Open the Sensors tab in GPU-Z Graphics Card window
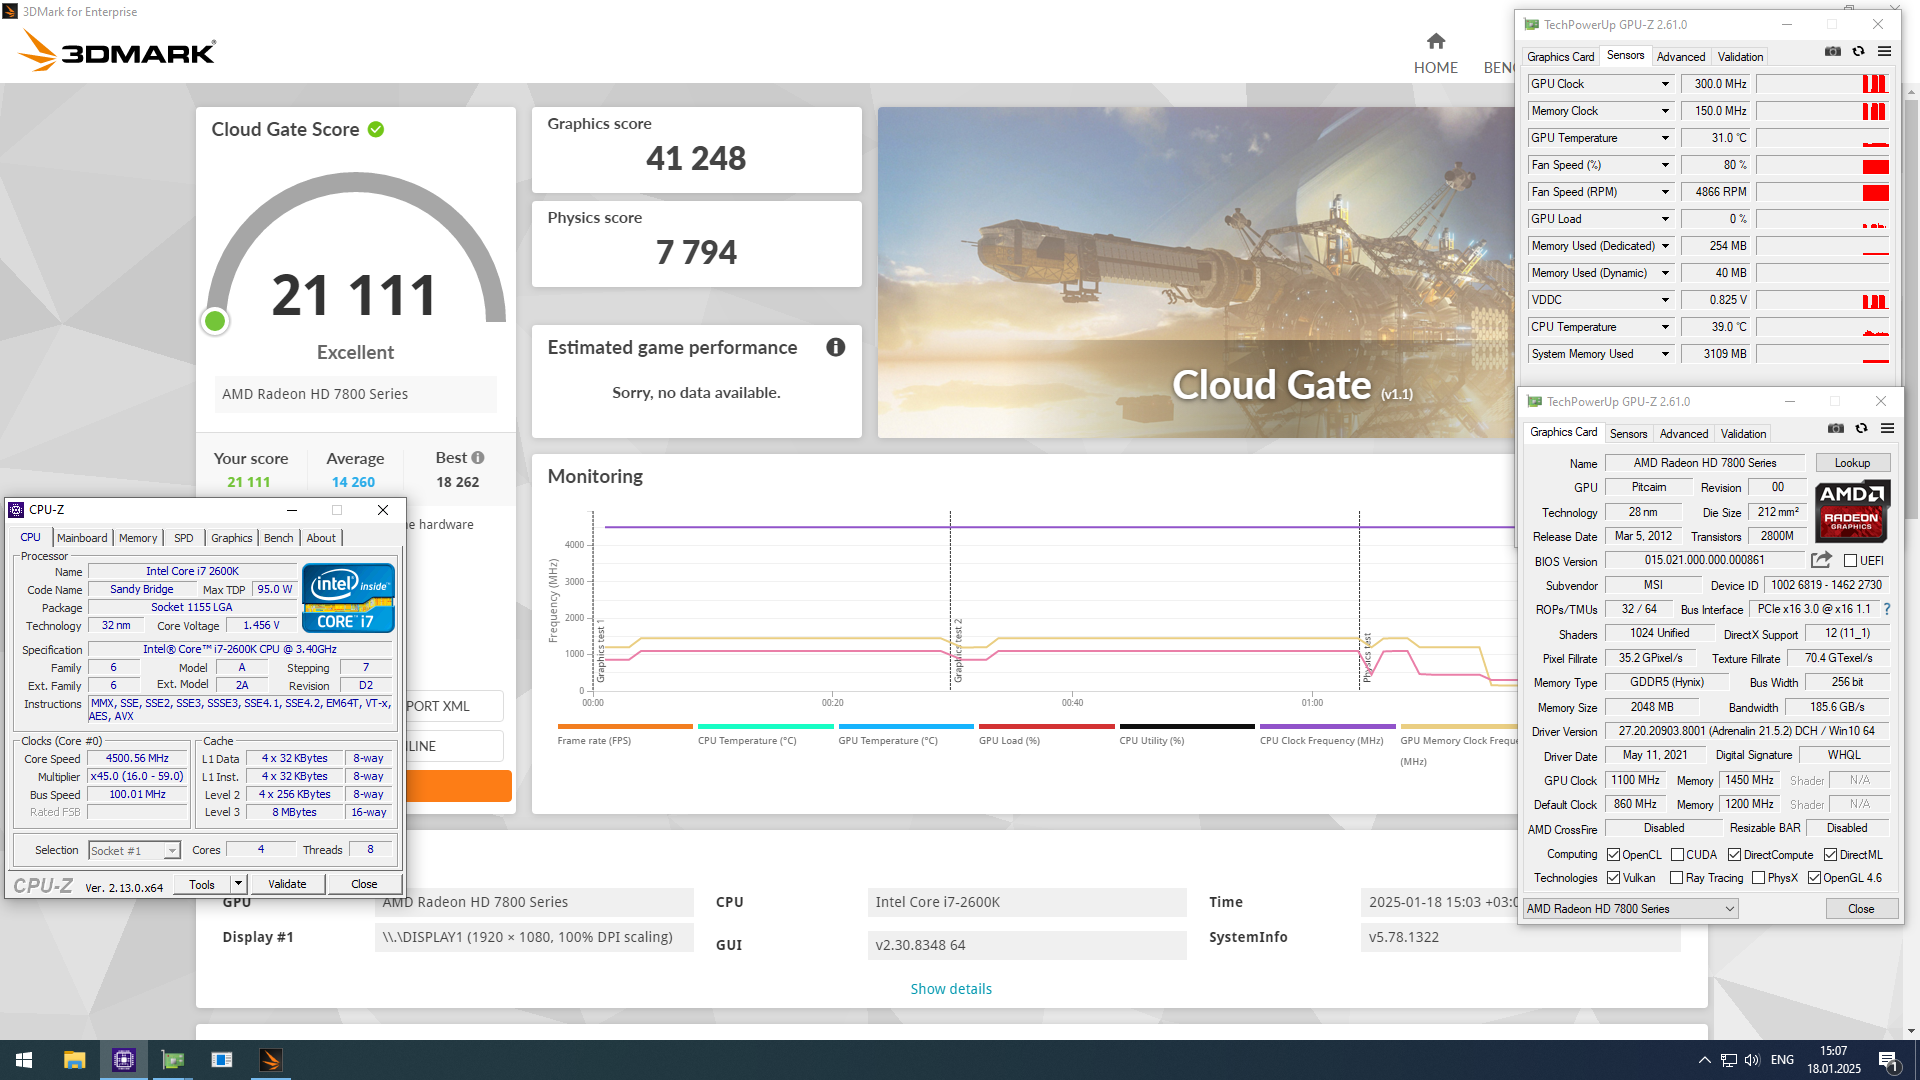1920x1080 pixels. click(1628, 434)
